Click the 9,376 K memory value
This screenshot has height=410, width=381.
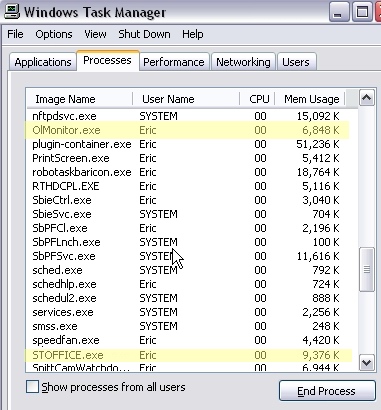pyautogui.click(x=321, y=355)
